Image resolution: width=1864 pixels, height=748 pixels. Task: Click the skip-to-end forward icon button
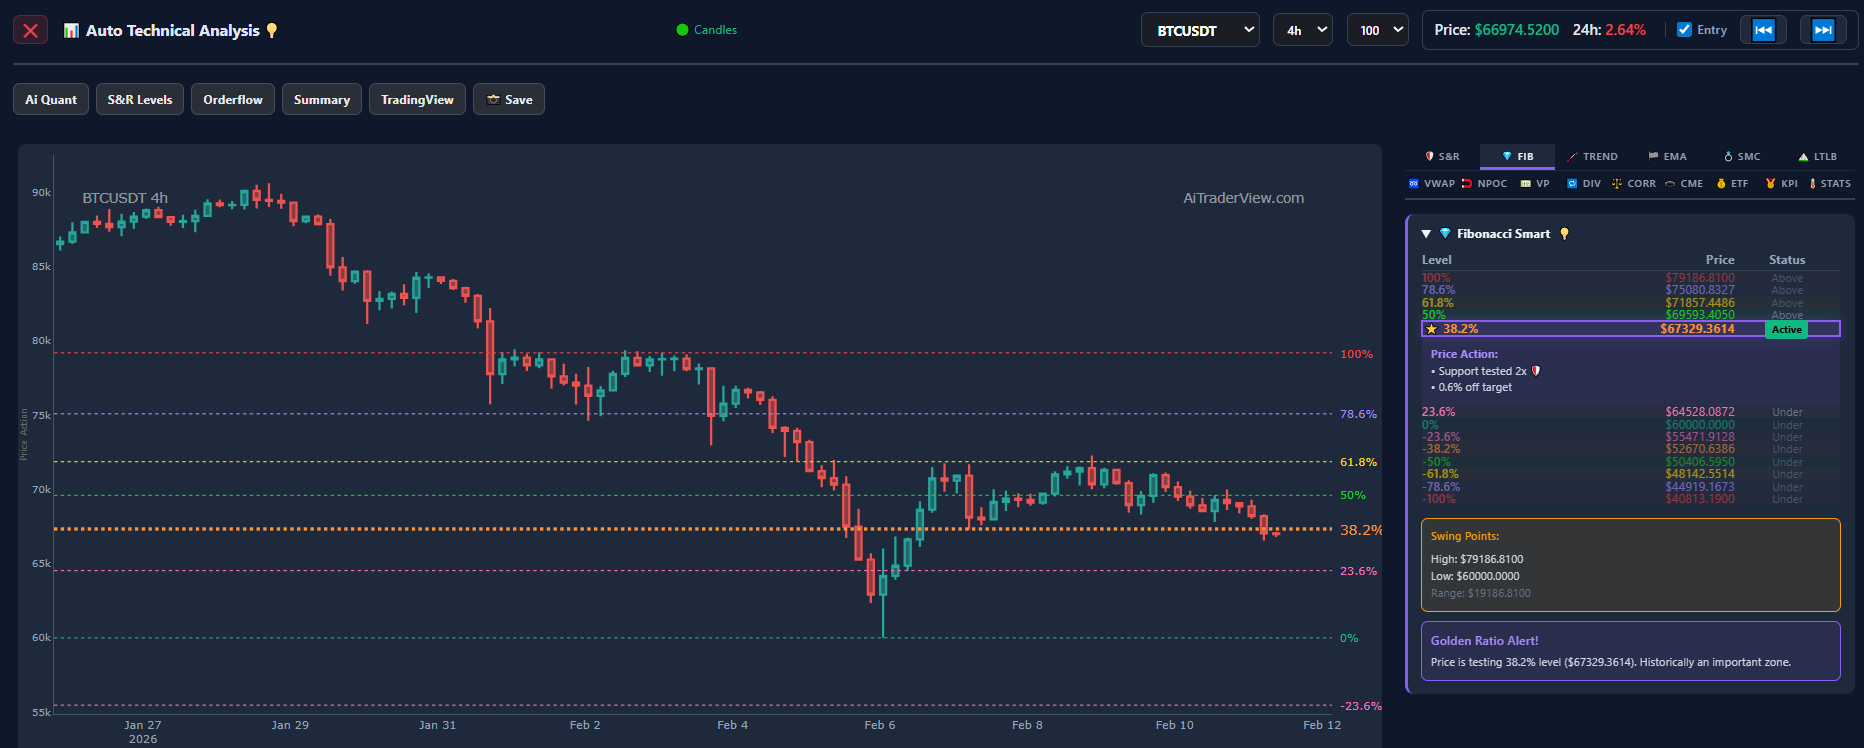[x=1823, y=30]
